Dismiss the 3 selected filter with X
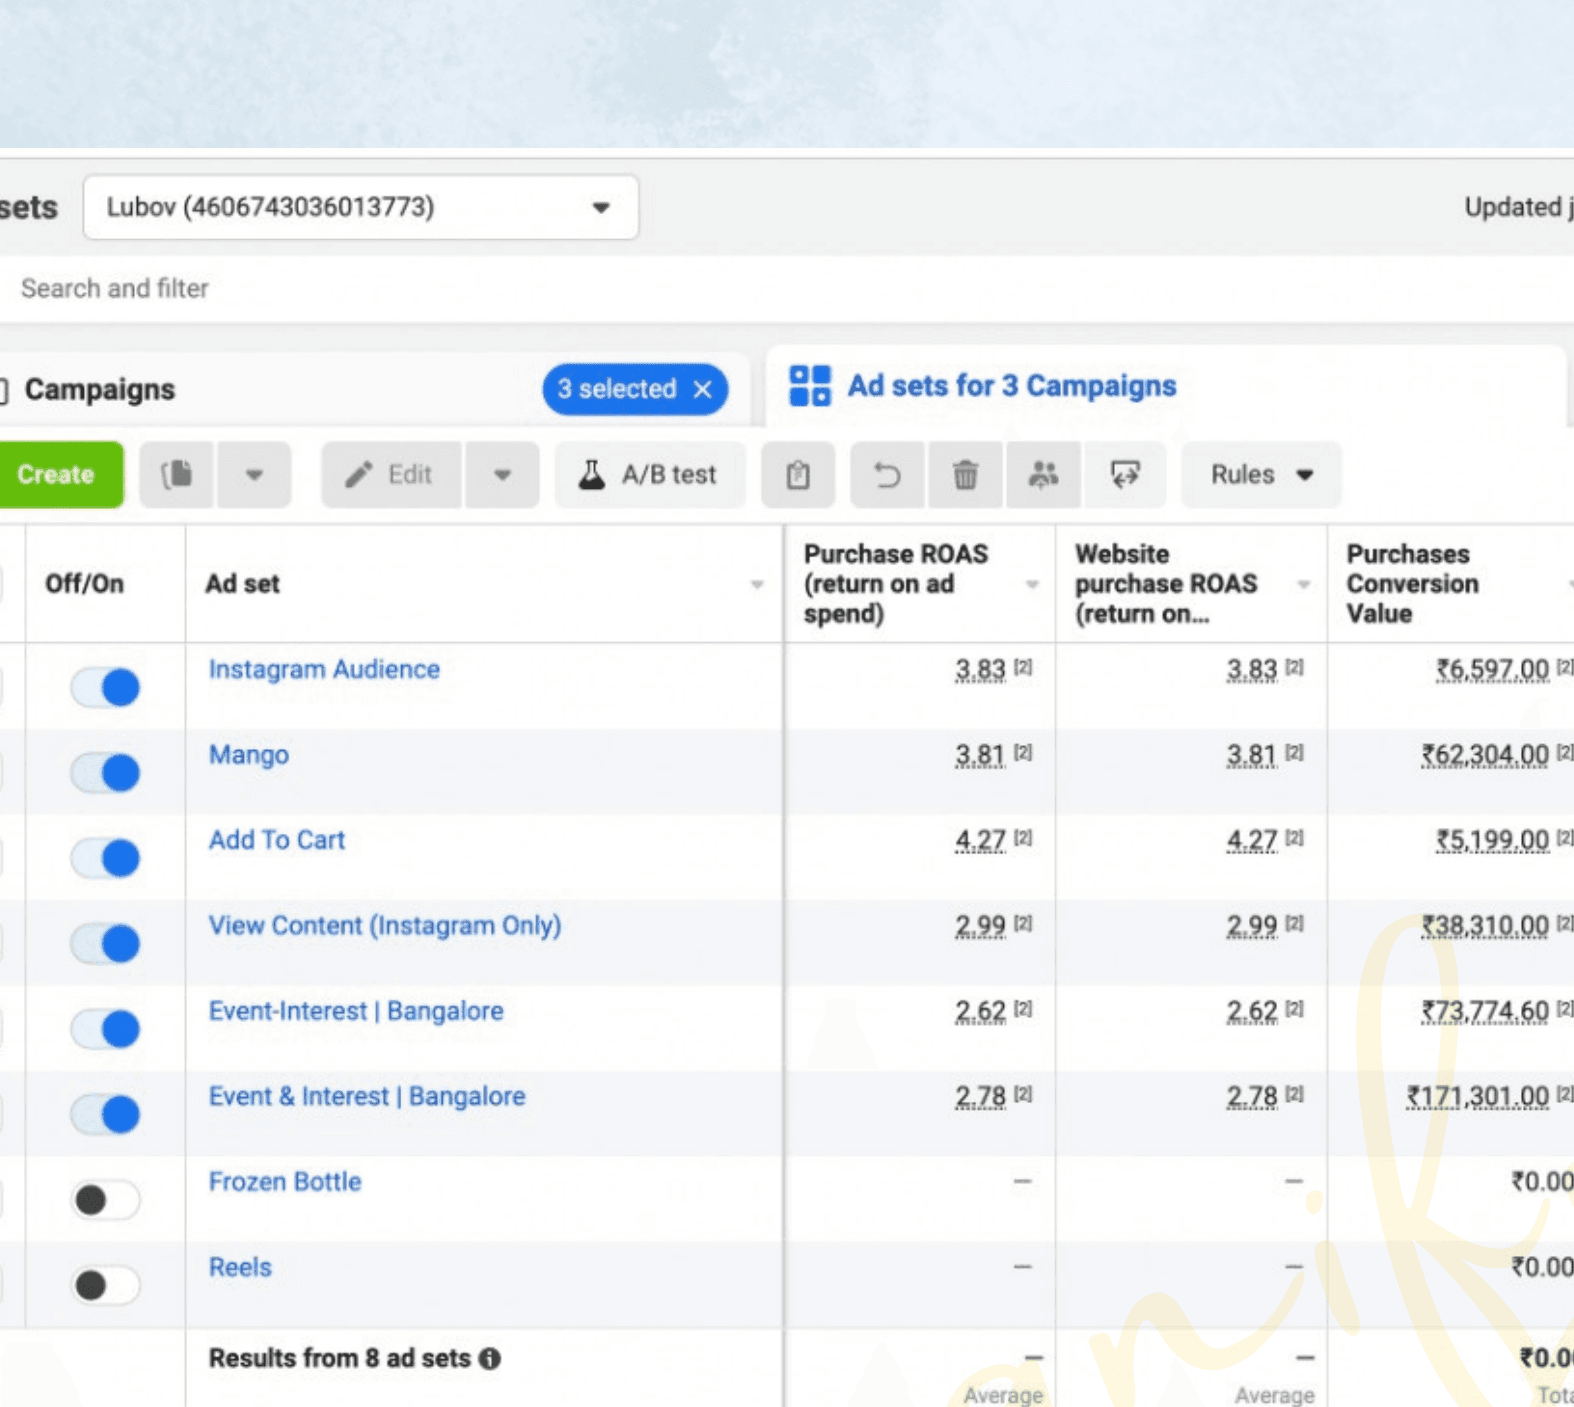Screen dimensions: 1574x1407 [703, 389]
